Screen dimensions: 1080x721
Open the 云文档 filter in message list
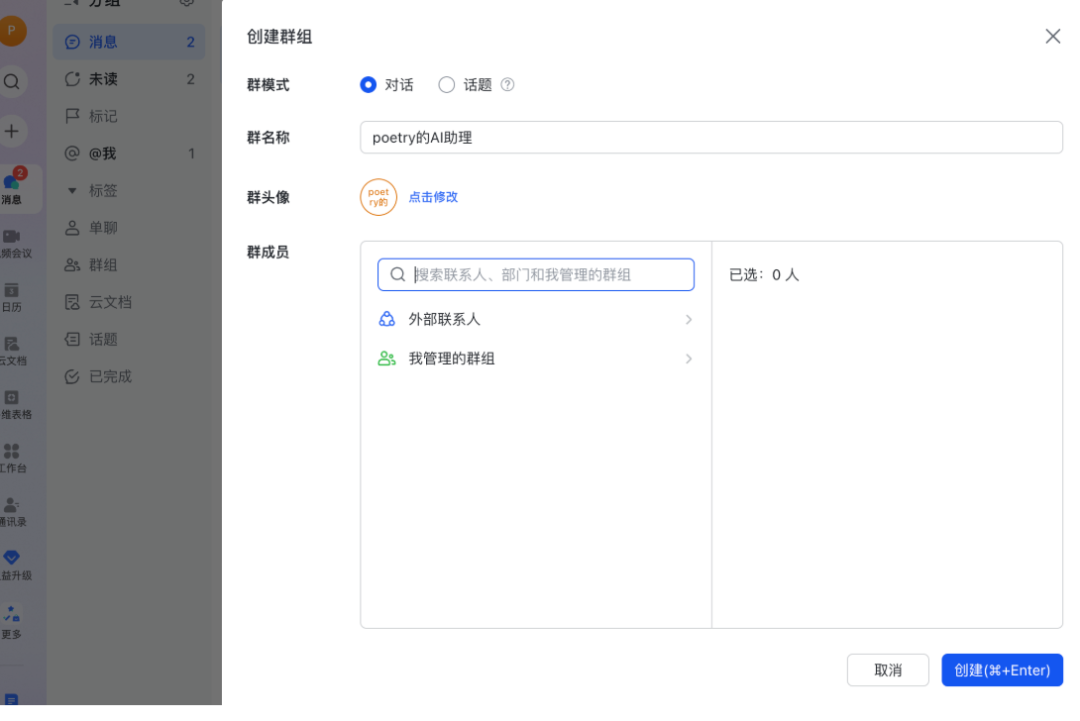coord(129,302)
